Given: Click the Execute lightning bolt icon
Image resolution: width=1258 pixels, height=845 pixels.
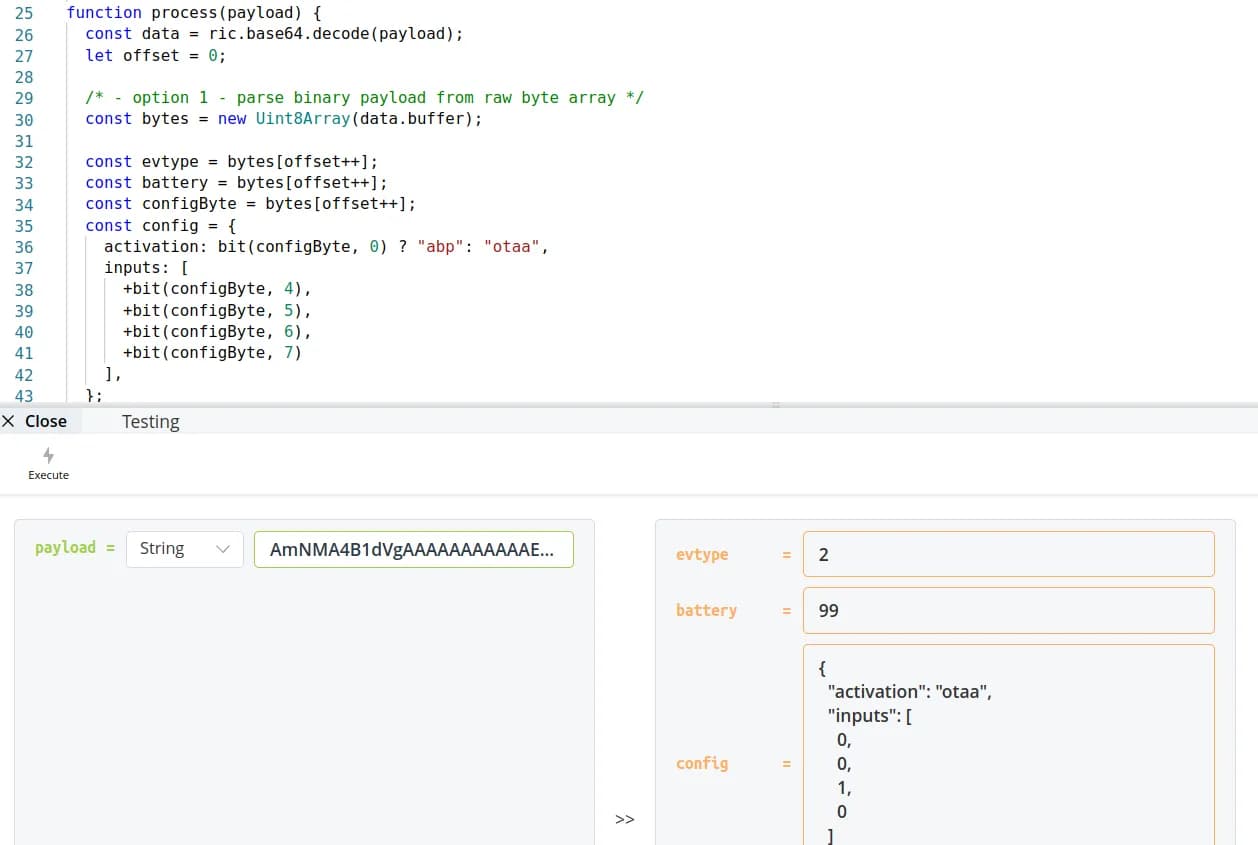Looking at the screenshot, I should tap(48, 456).
